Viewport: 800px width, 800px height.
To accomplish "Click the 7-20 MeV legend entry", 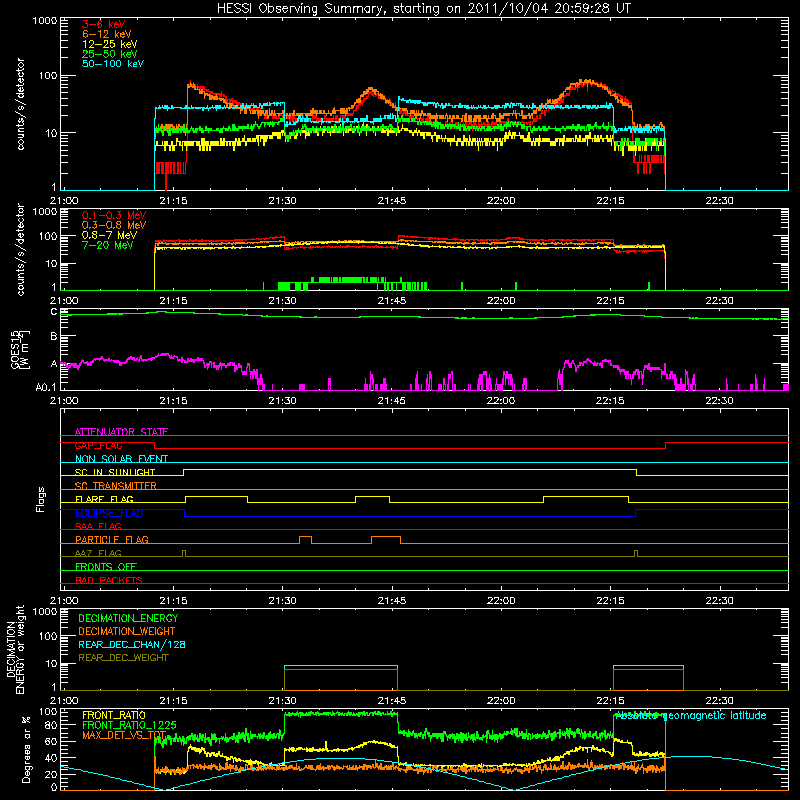I will tap(108, 245).
